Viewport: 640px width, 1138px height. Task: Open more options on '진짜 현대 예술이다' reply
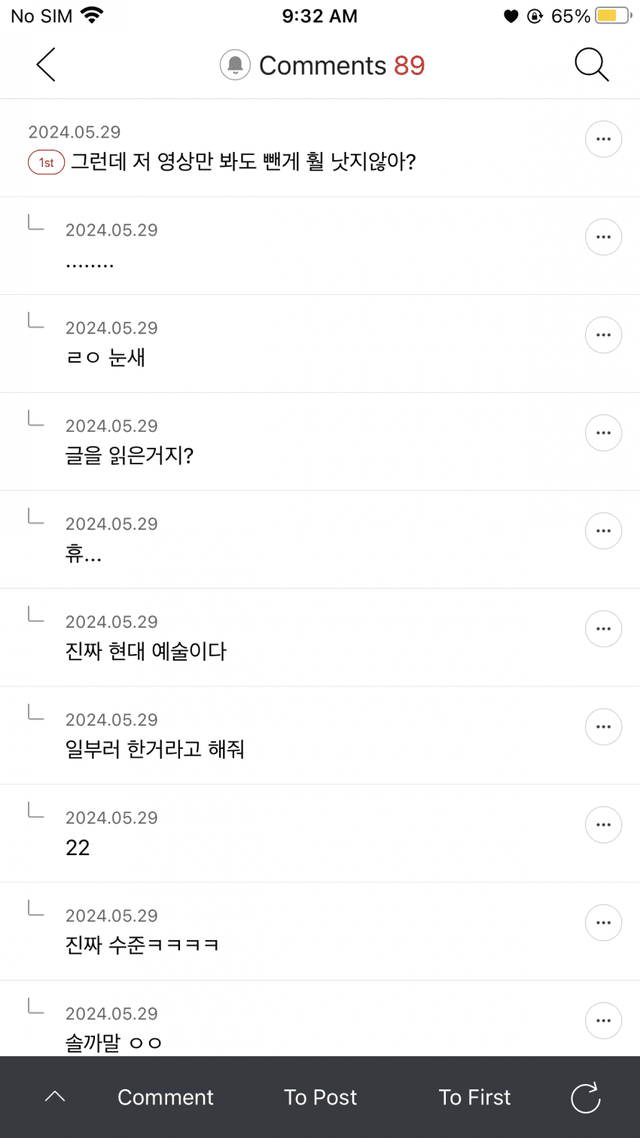pos(602,629)
